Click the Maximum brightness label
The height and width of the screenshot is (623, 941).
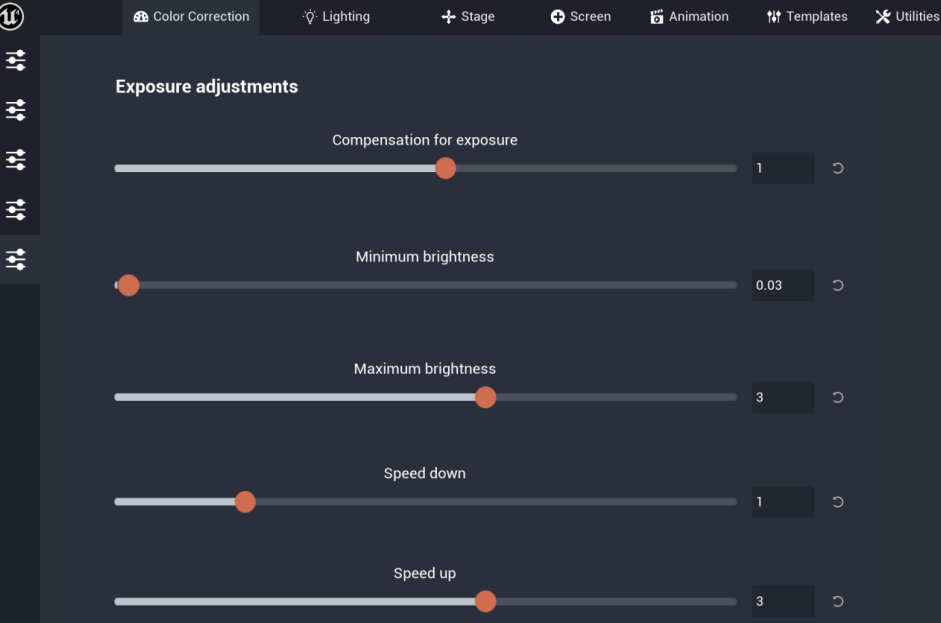point(425,369)
